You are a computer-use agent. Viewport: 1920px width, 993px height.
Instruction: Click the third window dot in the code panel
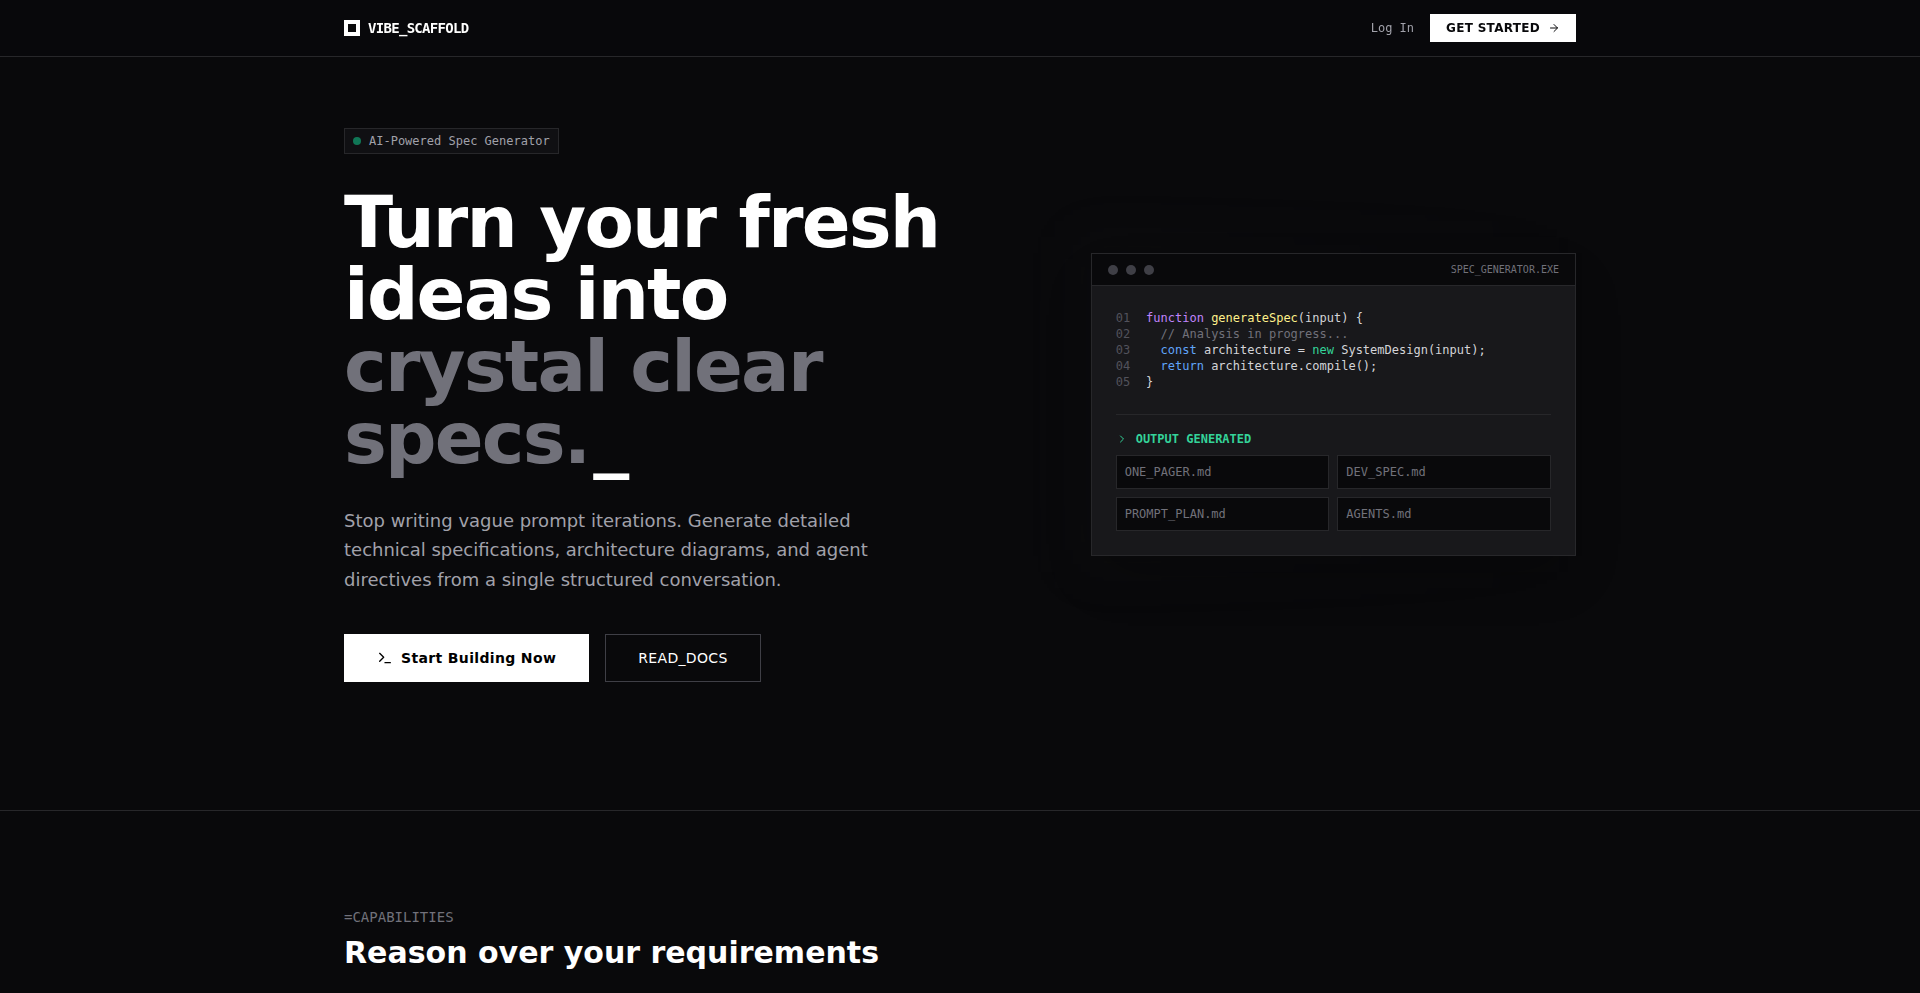[1149, 270]
